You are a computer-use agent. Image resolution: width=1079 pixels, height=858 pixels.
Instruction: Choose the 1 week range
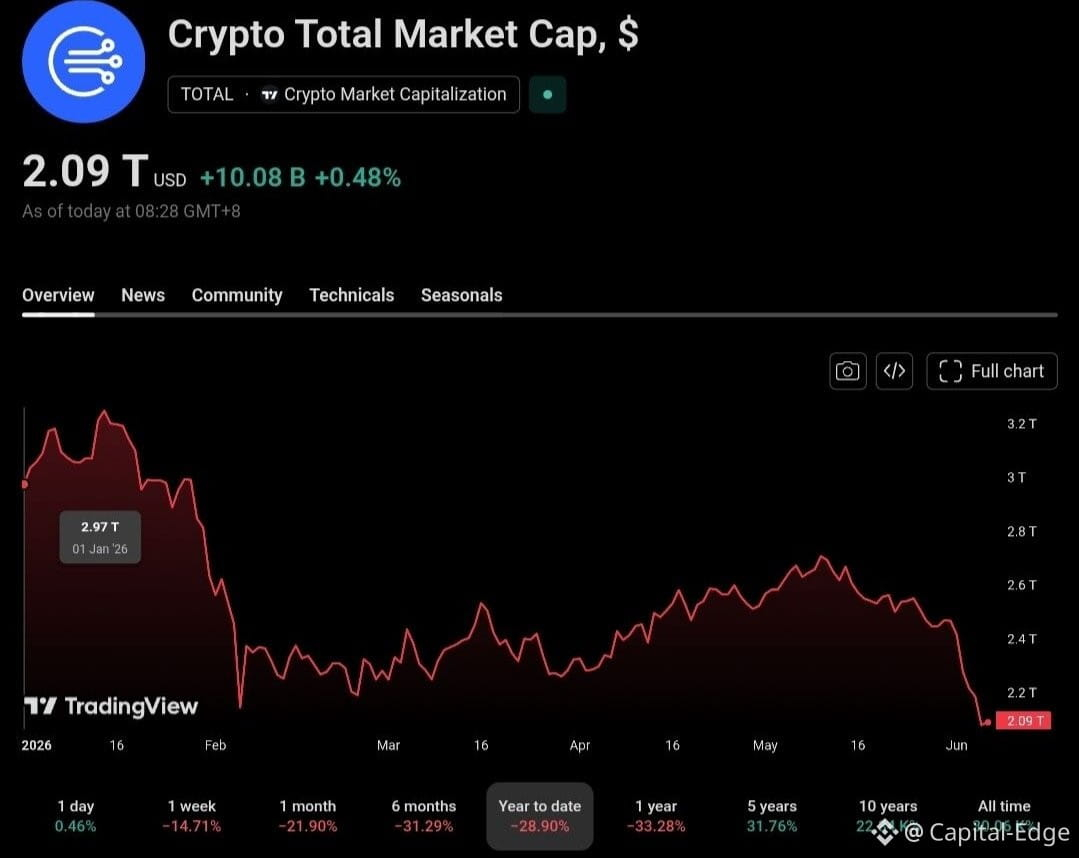[192, 816]
